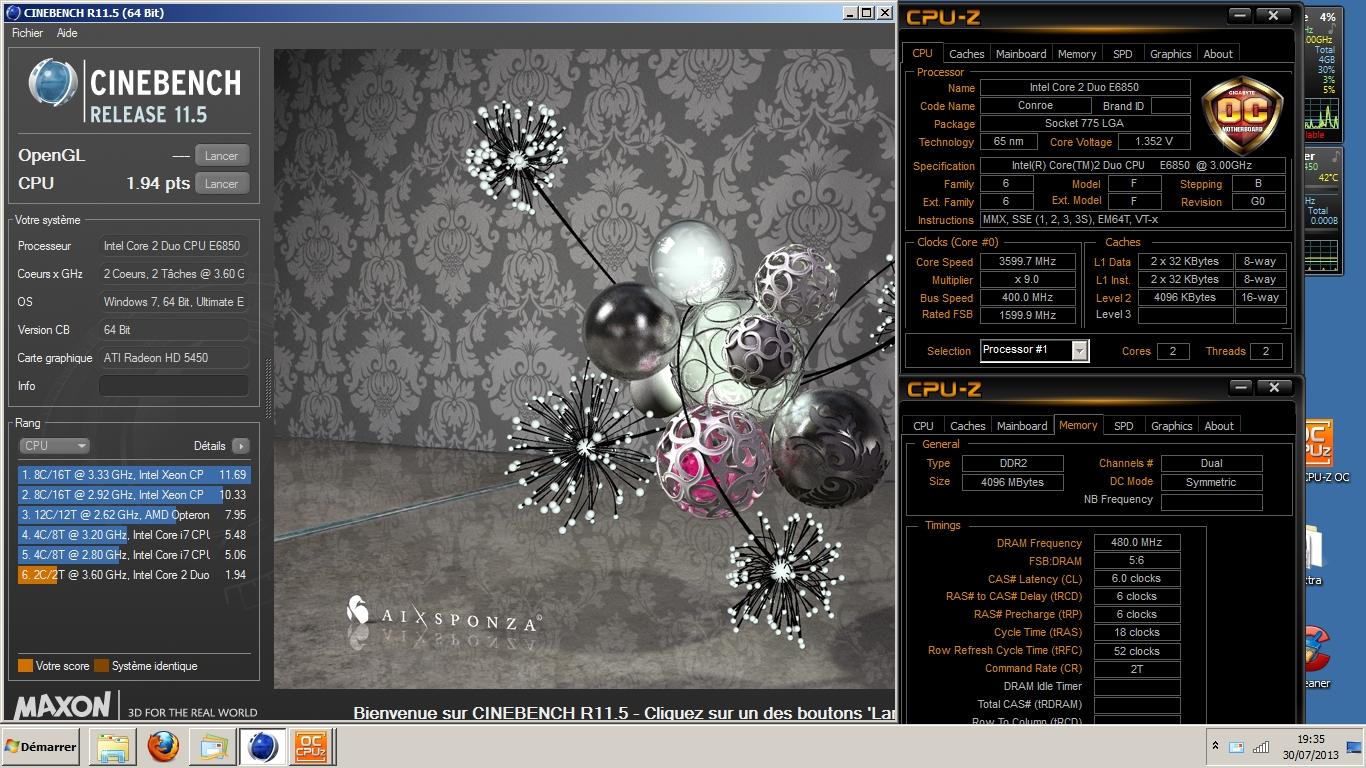Open Mainboard tab in memory CPU-Z window
The height and width of the screenshot is (768, 1366).
point(1022,426)
